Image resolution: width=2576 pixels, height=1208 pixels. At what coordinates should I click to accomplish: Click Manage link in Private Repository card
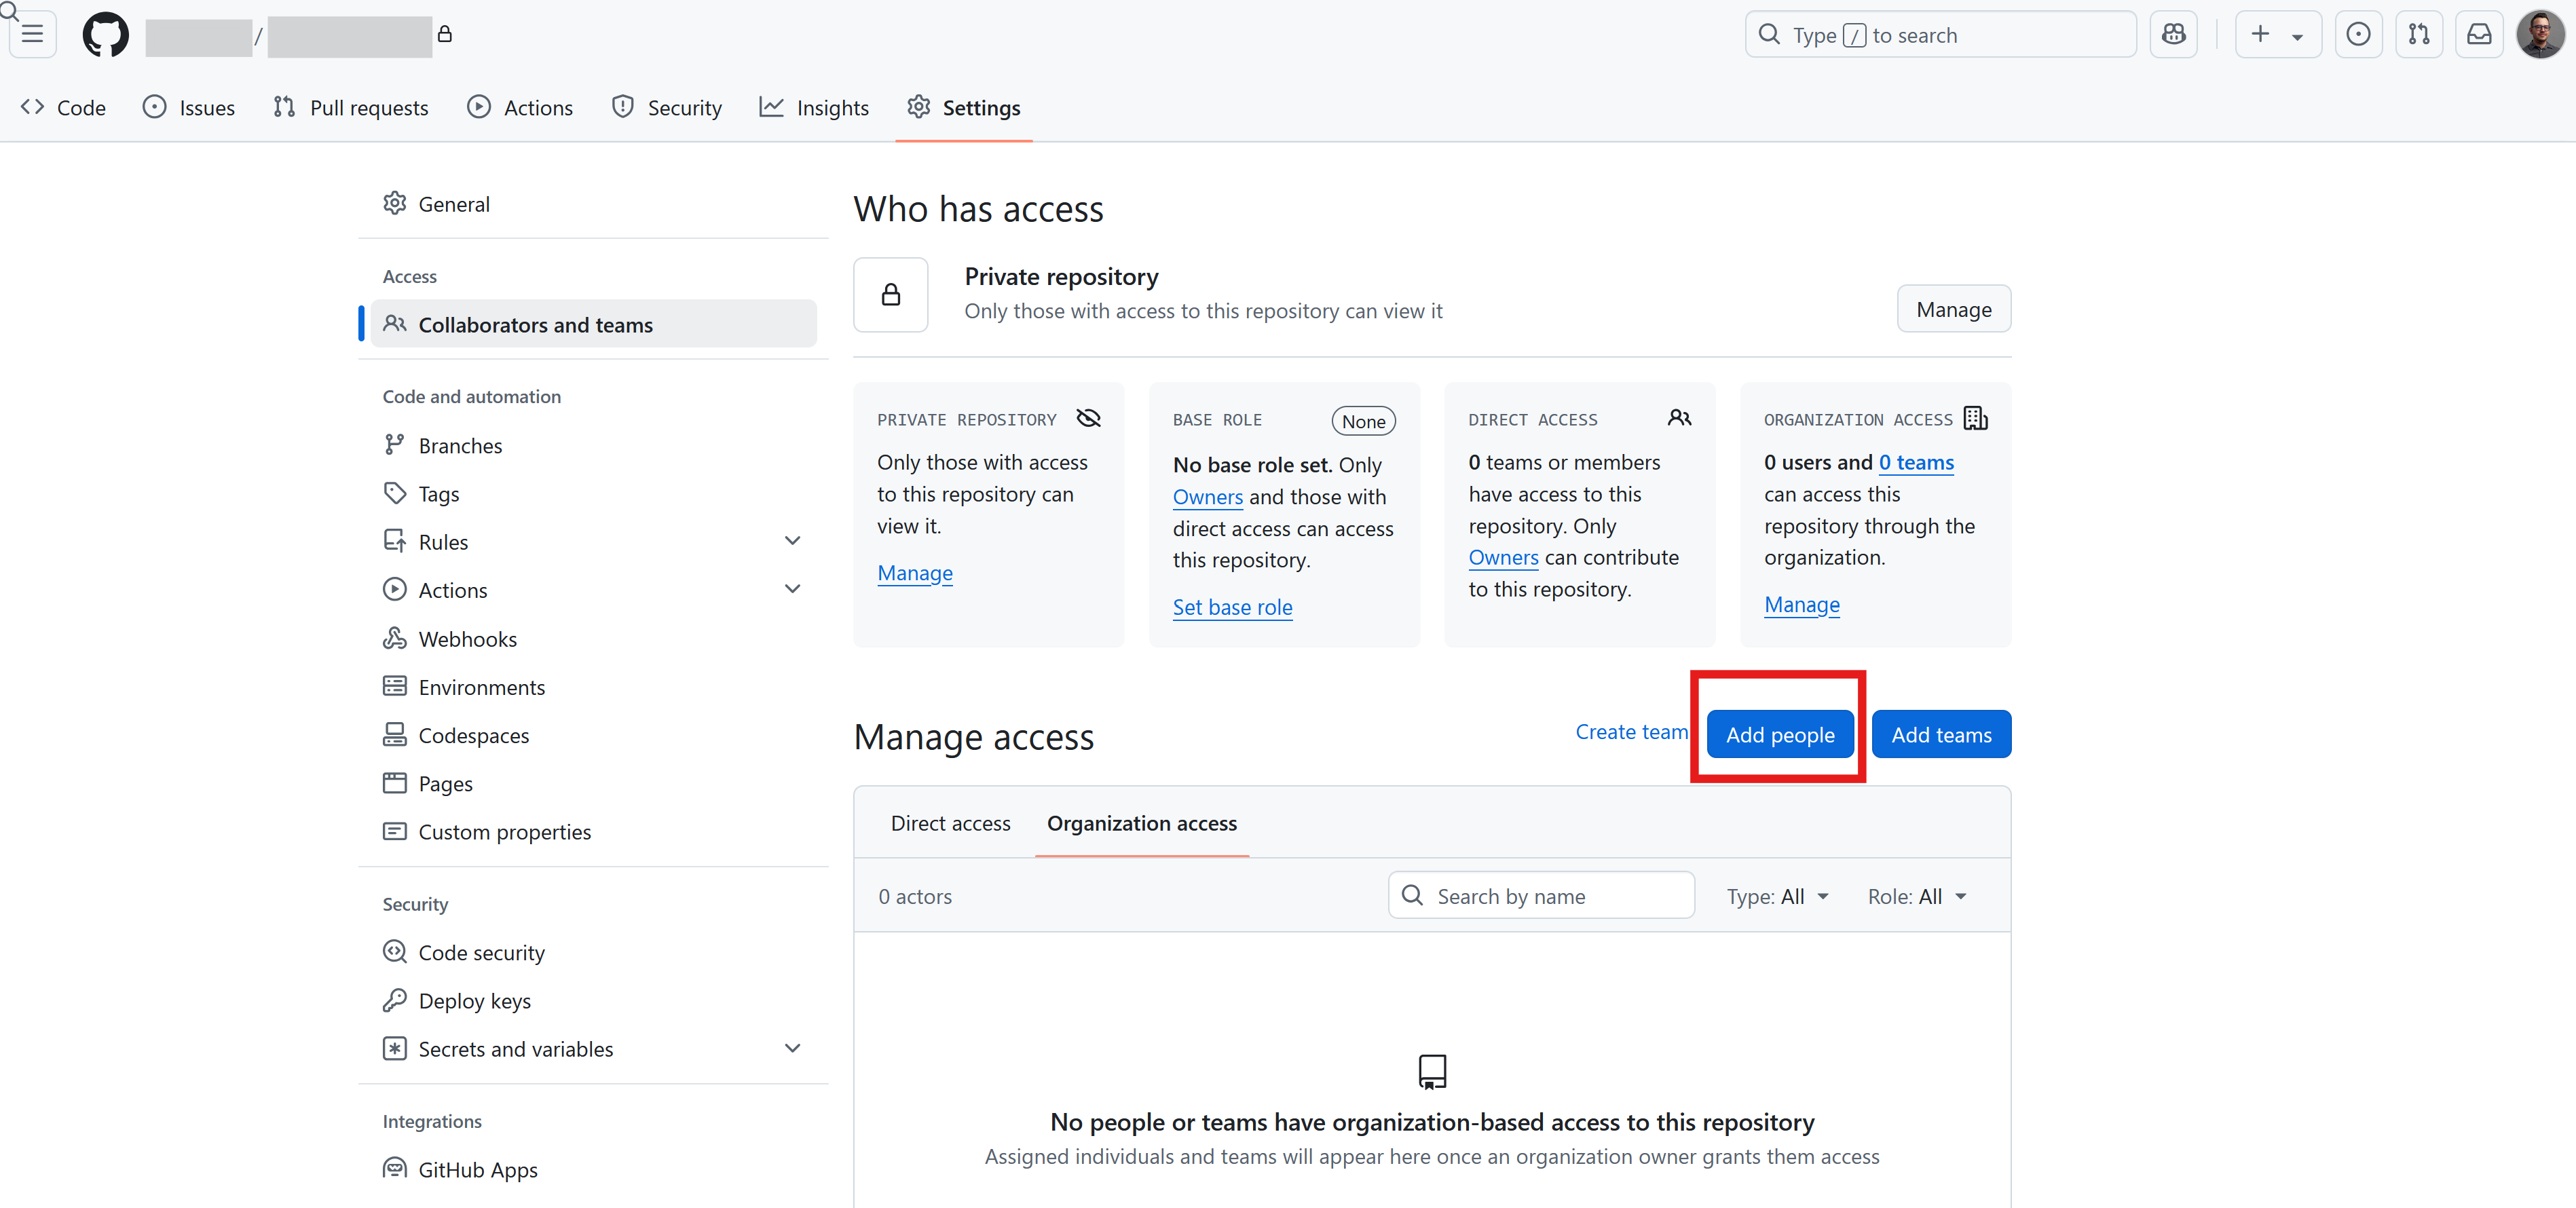(914, 573)
